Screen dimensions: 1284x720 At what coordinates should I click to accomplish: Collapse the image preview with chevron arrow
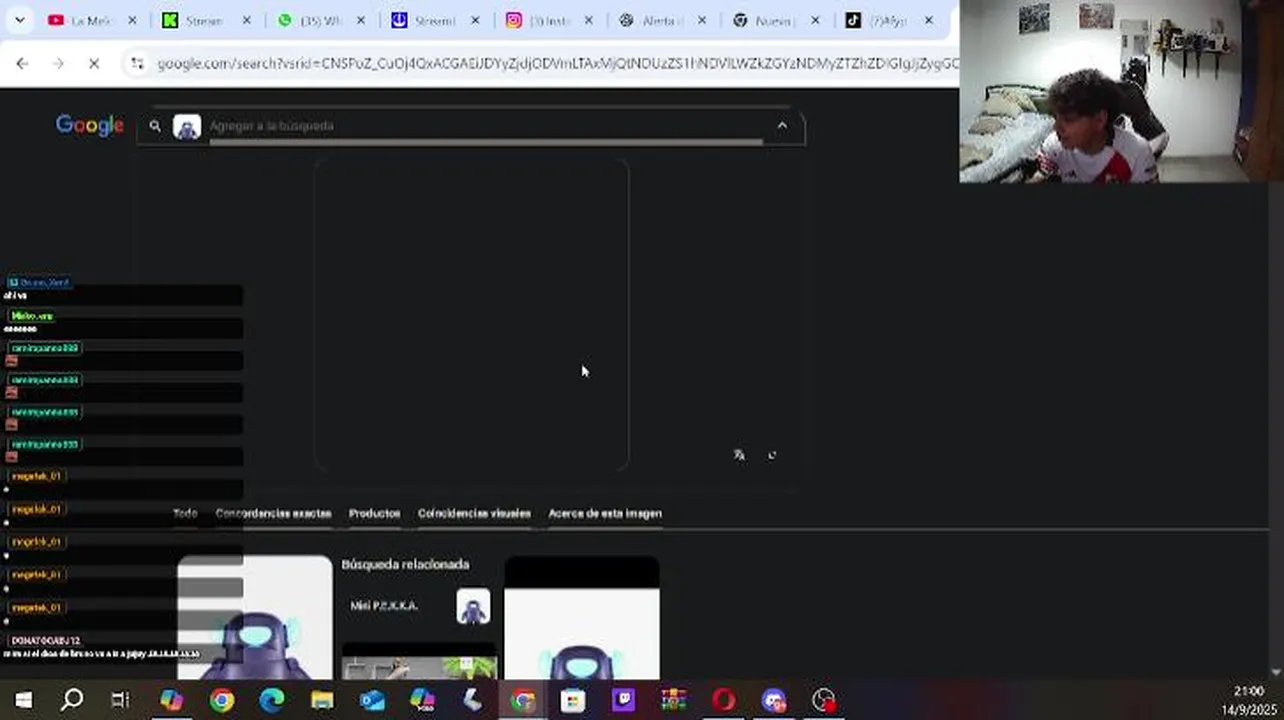point(782,126)
